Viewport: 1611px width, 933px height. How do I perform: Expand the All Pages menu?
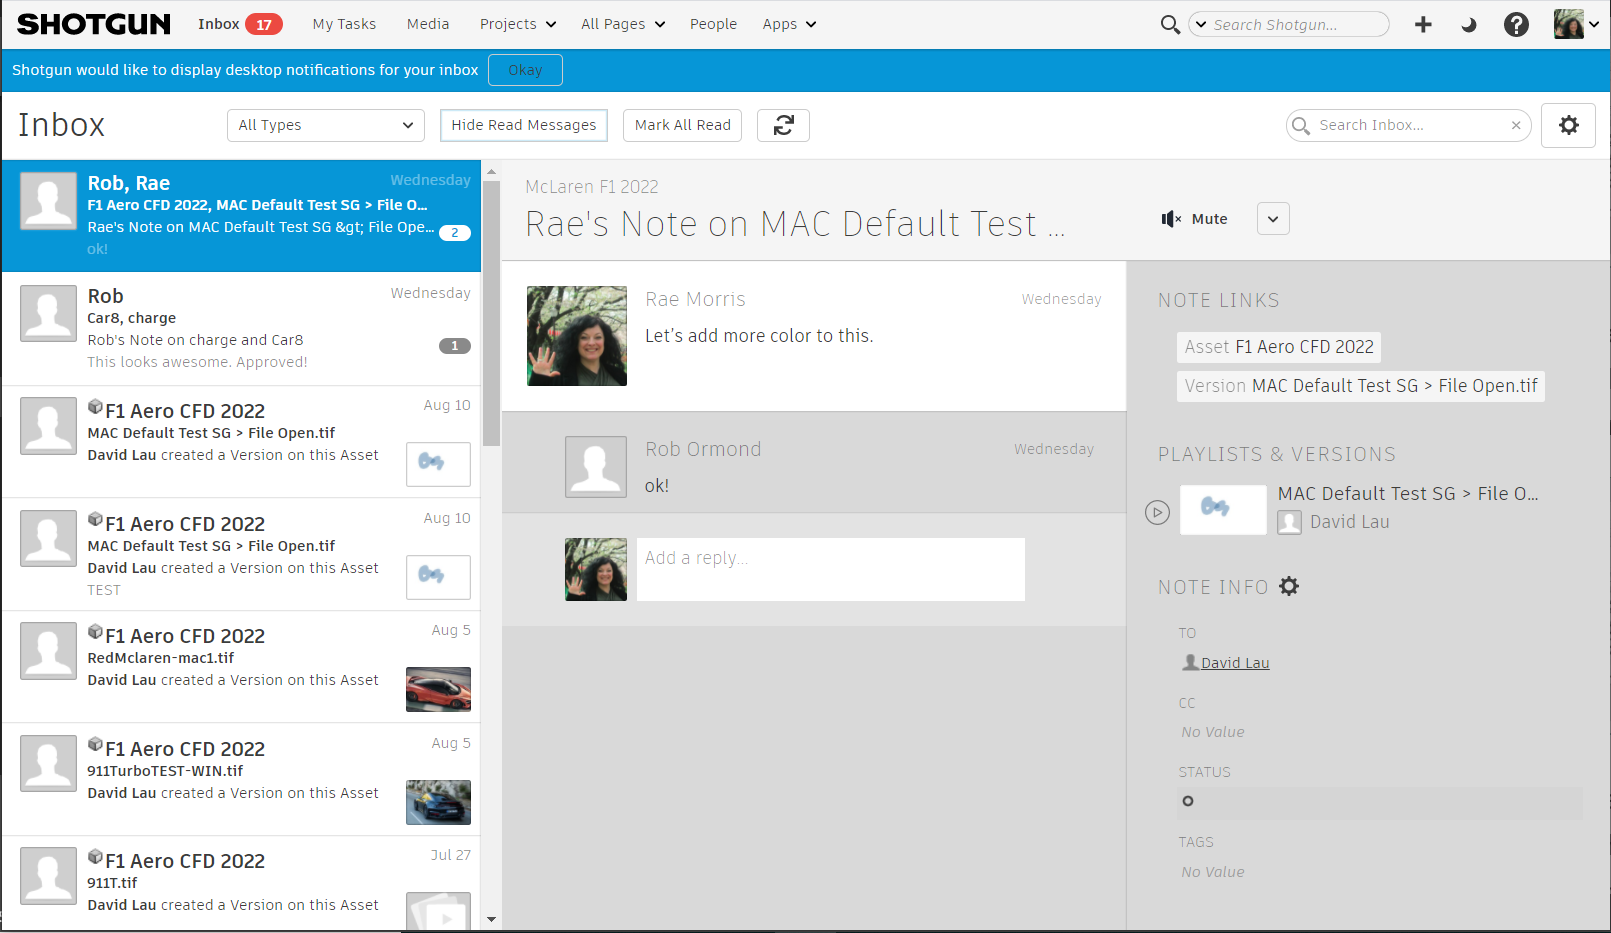(x=623, y=24)
